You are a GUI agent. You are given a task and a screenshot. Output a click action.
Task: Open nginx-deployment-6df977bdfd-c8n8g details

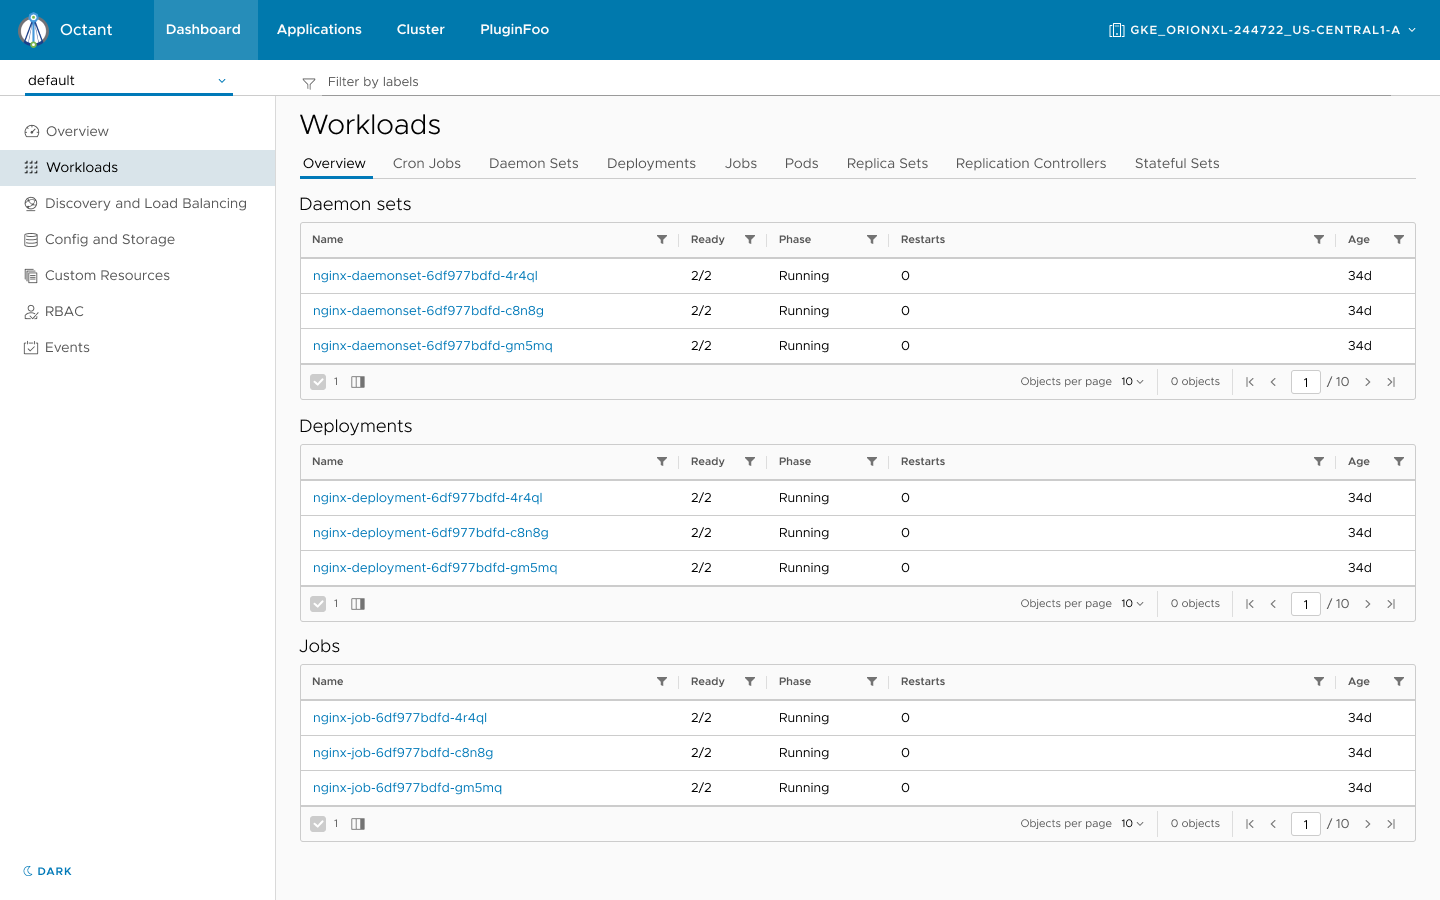pyautogui.click(x=430, y=532)
